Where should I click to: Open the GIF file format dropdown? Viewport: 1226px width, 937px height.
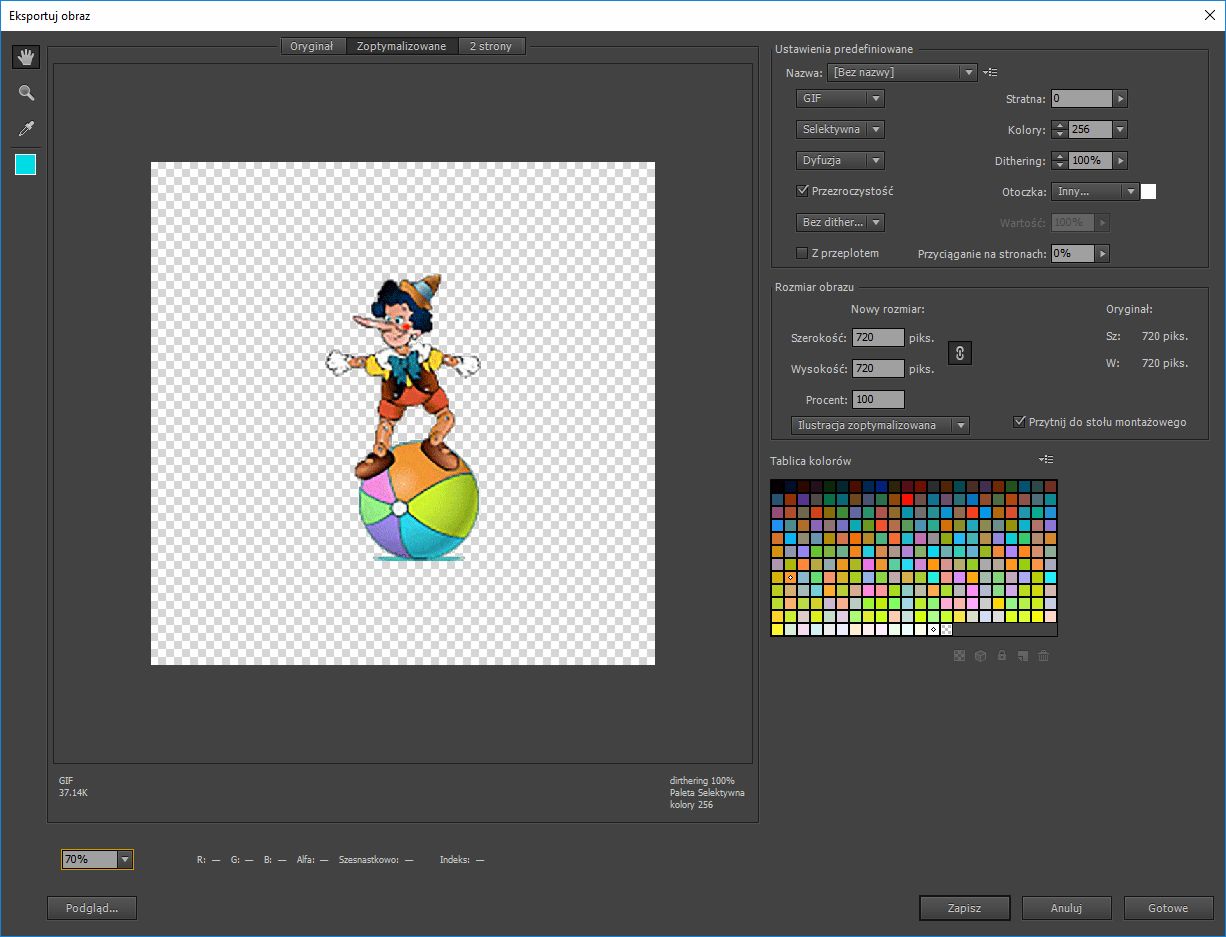coord(840,99)
